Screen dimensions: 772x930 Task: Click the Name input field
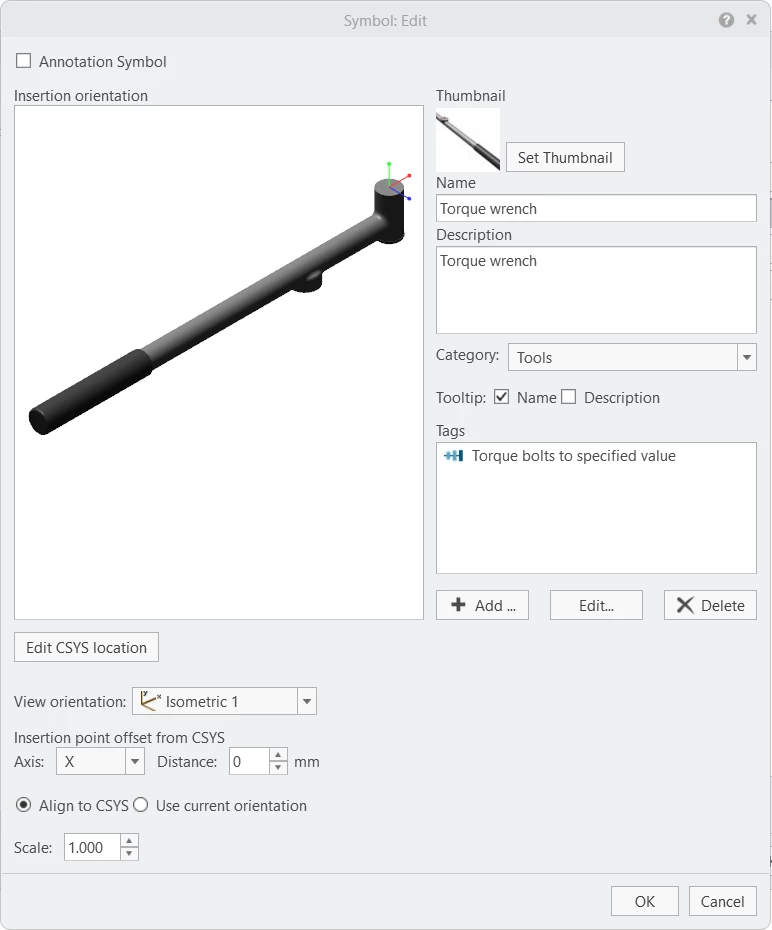[596, 208]
